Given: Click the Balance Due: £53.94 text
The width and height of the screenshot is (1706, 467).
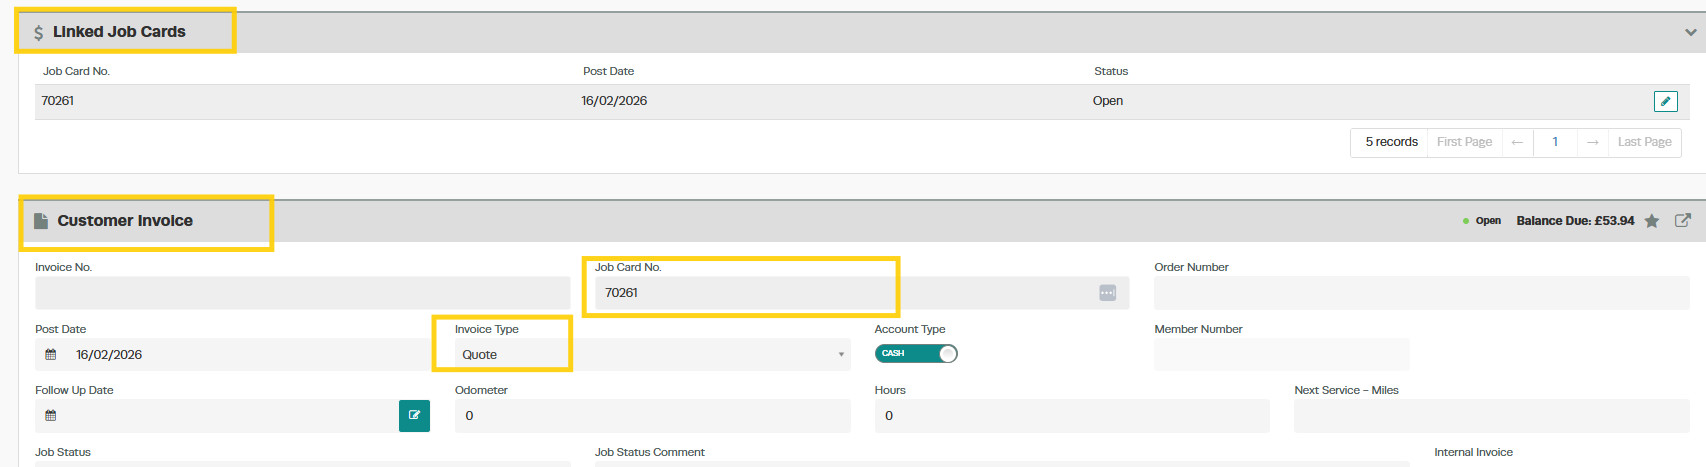Looking at the screenshot, I should click(1575, 221).
